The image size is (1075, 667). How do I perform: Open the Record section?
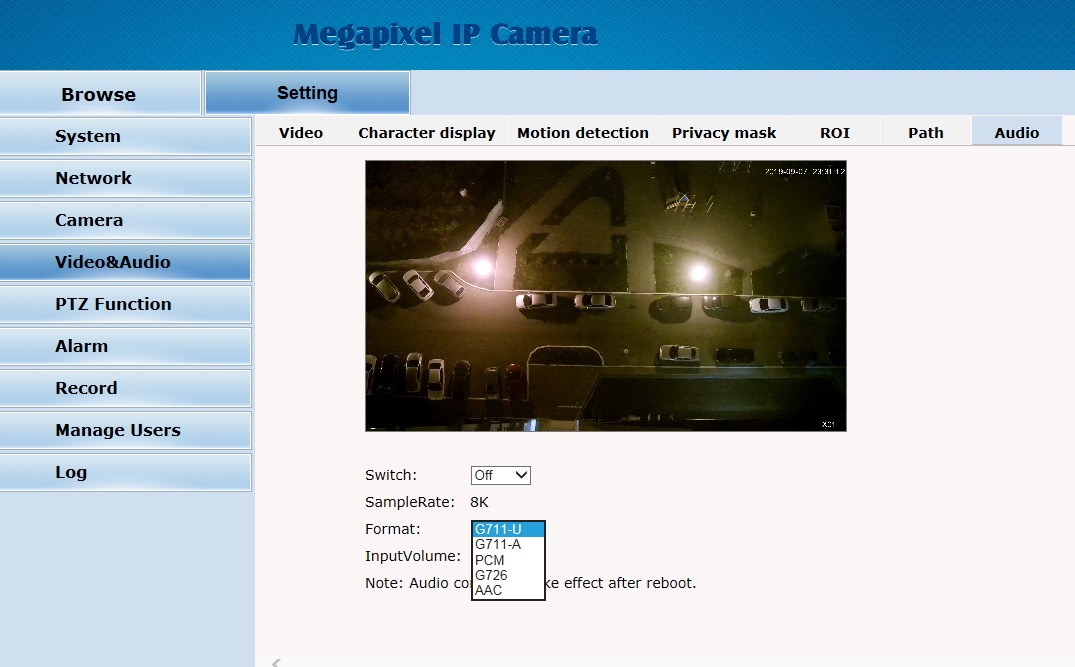(125, 388)
